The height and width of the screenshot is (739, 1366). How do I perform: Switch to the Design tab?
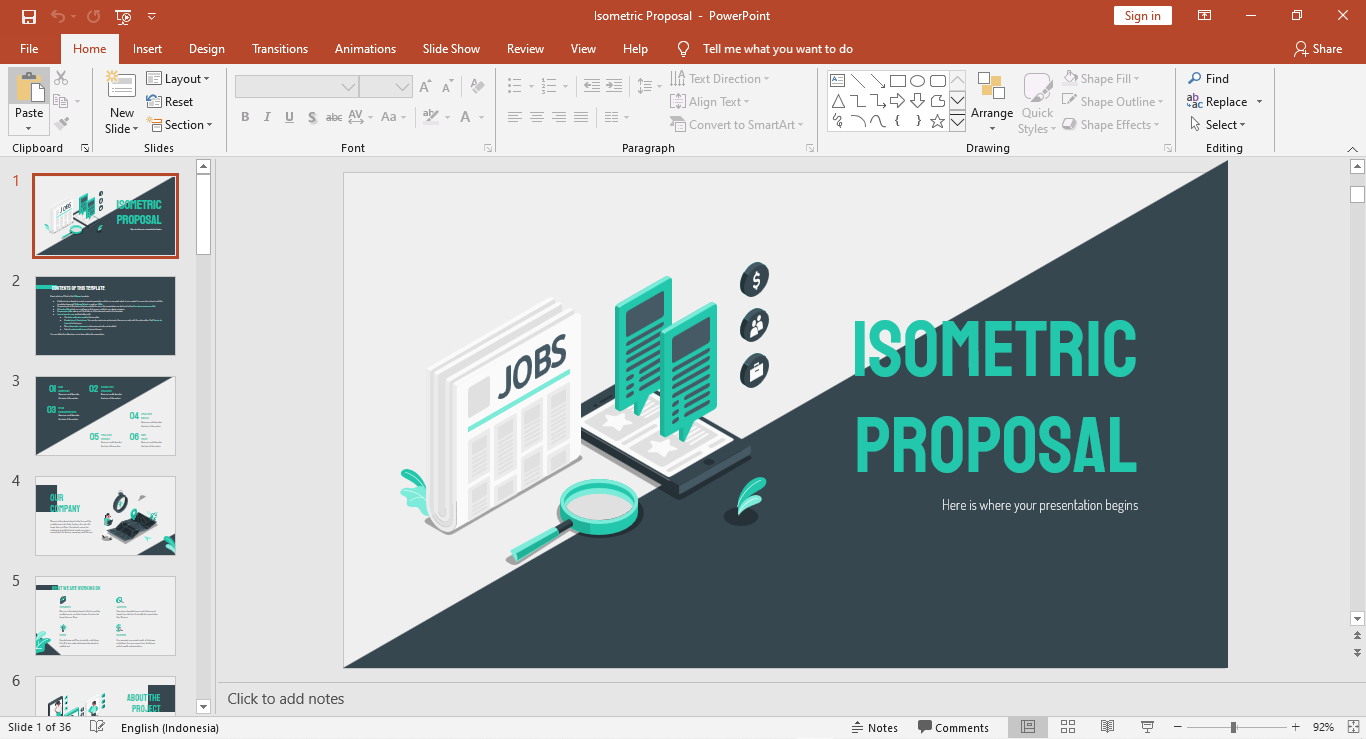pos(207,48)
